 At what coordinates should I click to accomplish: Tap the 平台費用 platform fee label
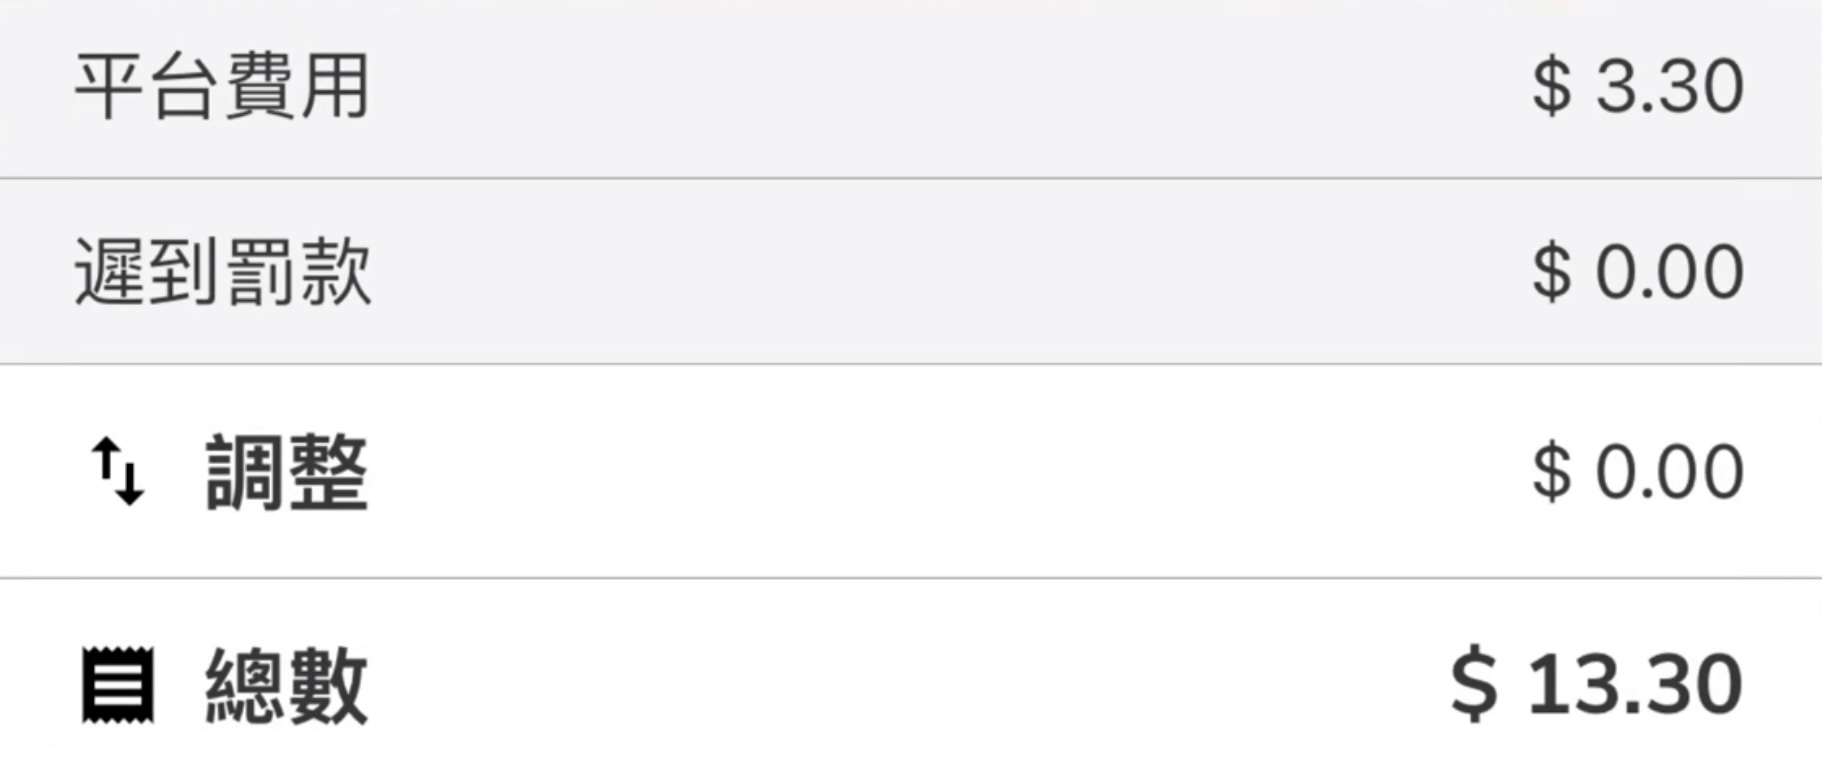tap(222, 87)
